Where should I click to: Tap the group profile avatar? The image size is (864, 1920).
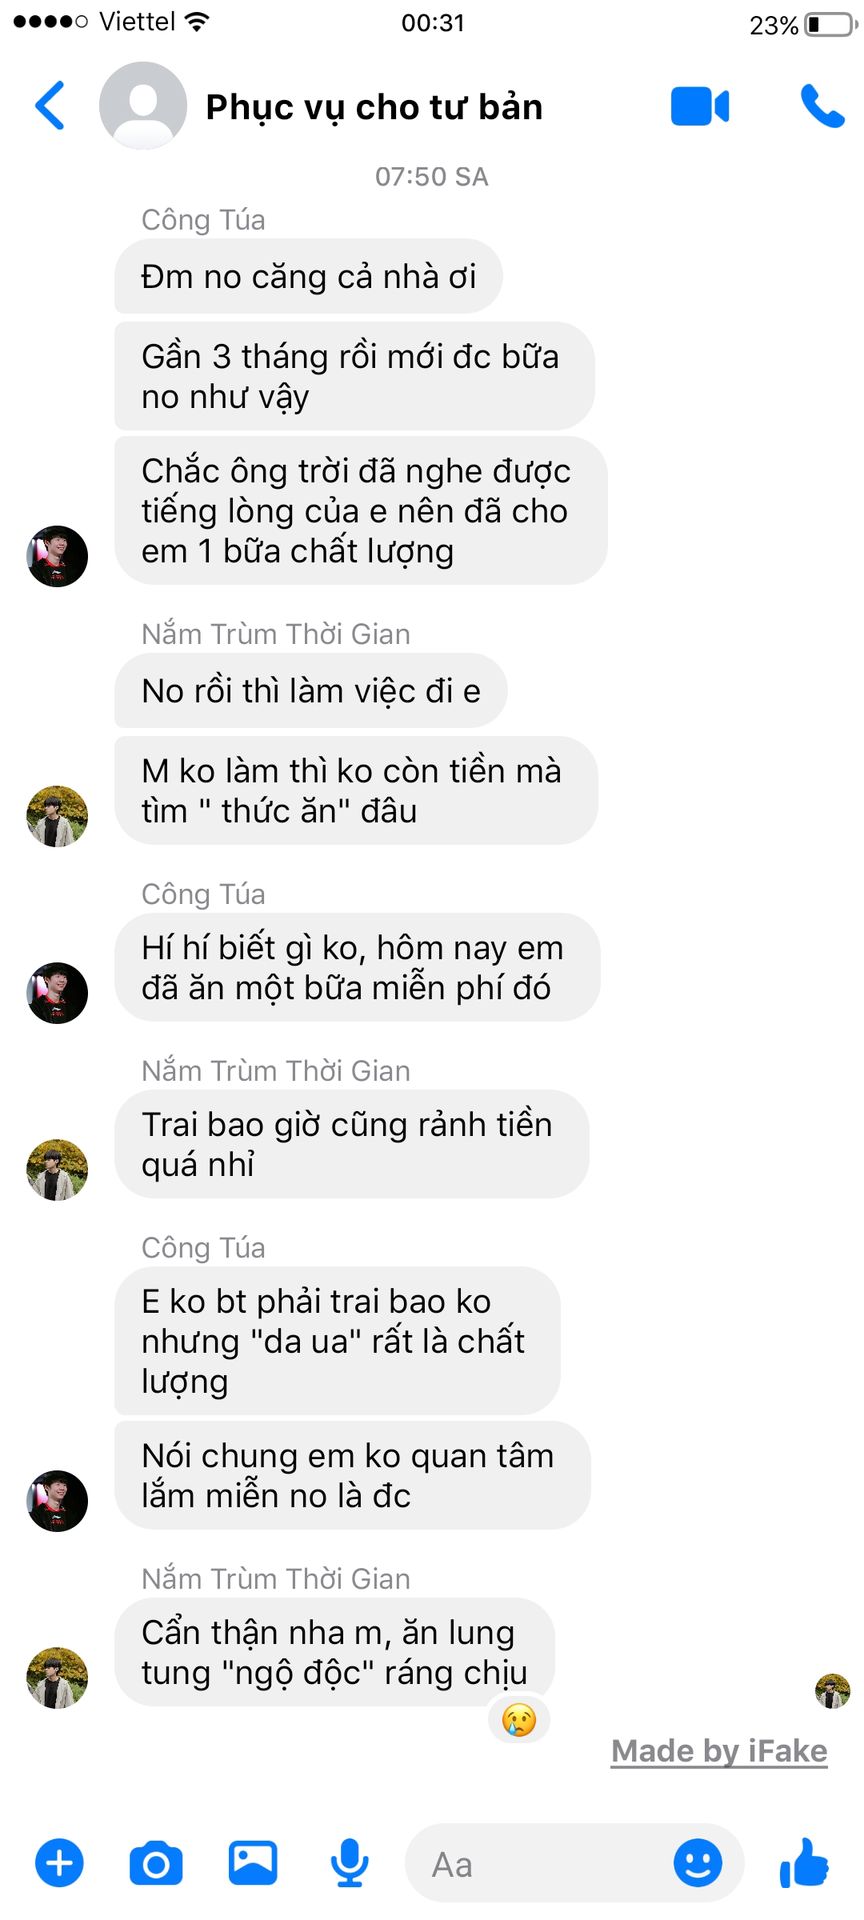click(x=143, y=105)
